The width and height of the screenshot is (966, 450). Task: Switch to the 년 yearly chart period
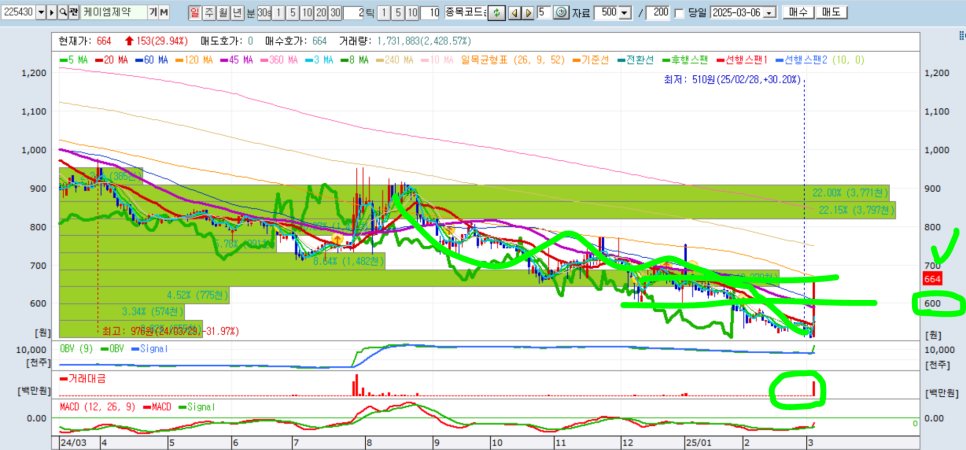click(x=237, y=12)
